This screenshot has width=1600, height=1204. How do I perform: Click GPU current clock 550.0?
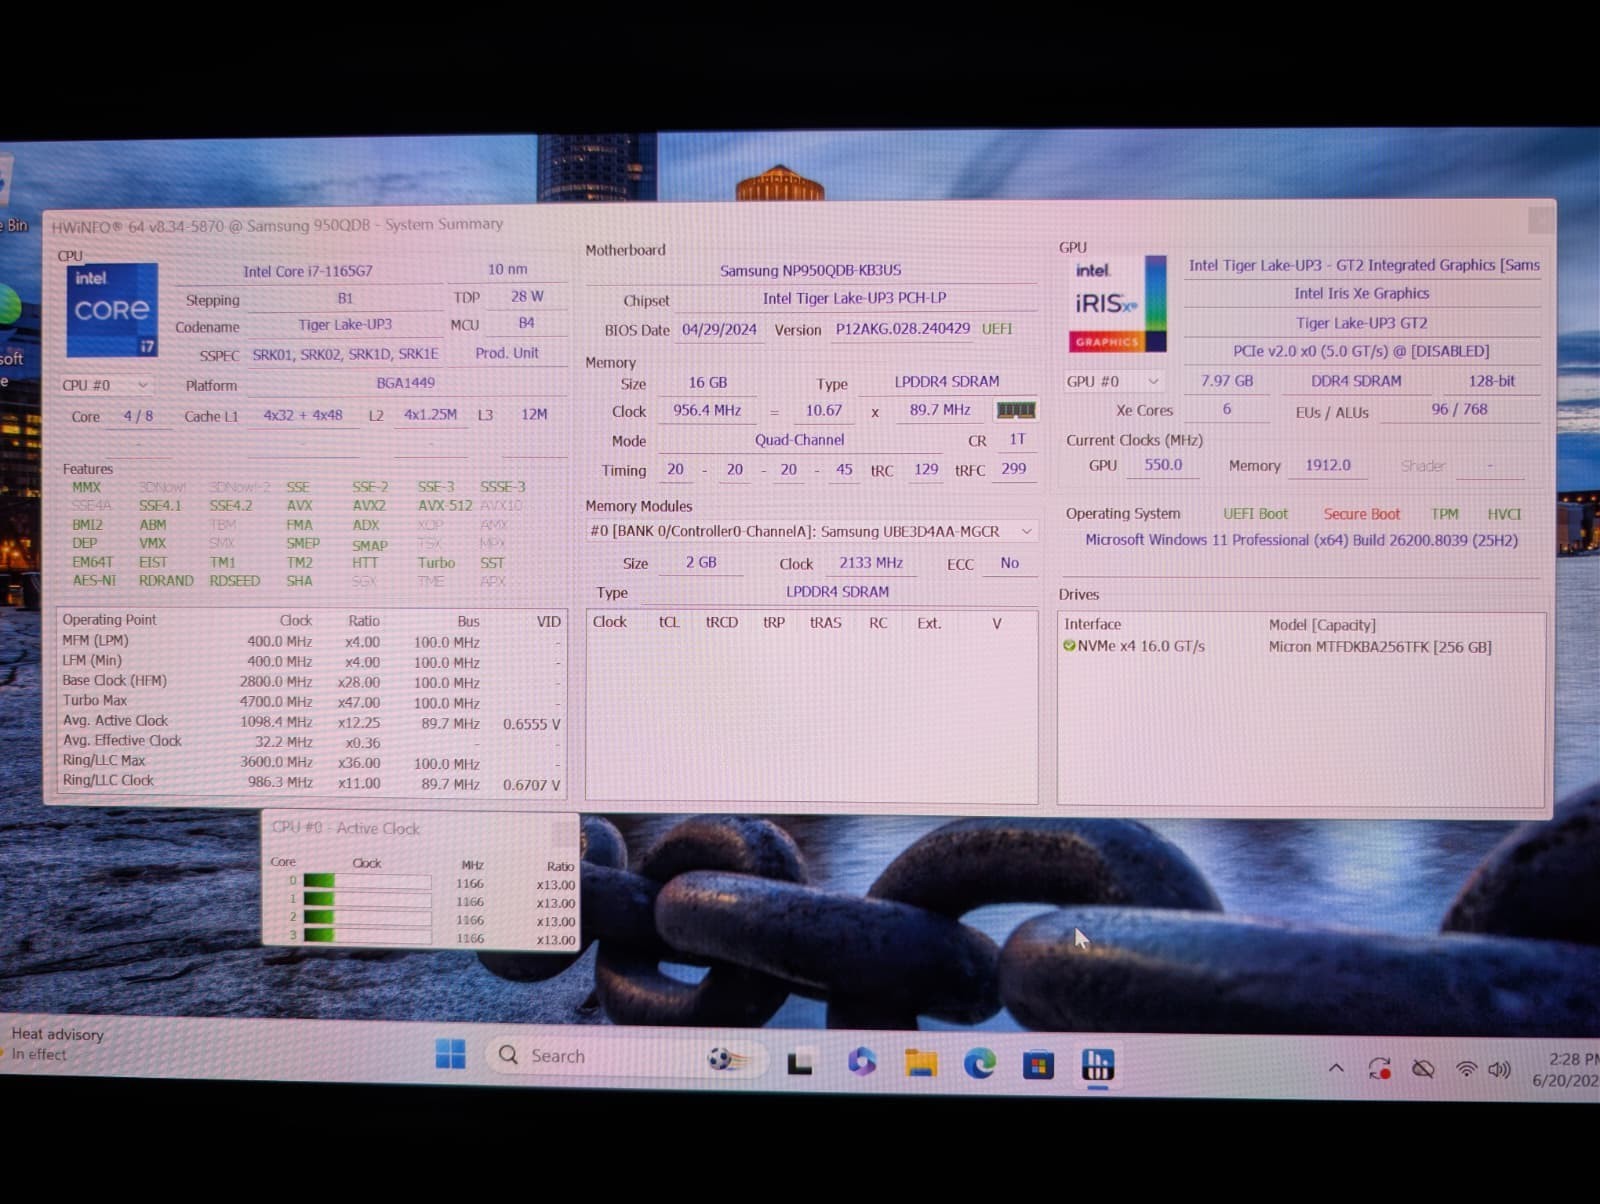pyautogui.click(x=1163, y=465)
